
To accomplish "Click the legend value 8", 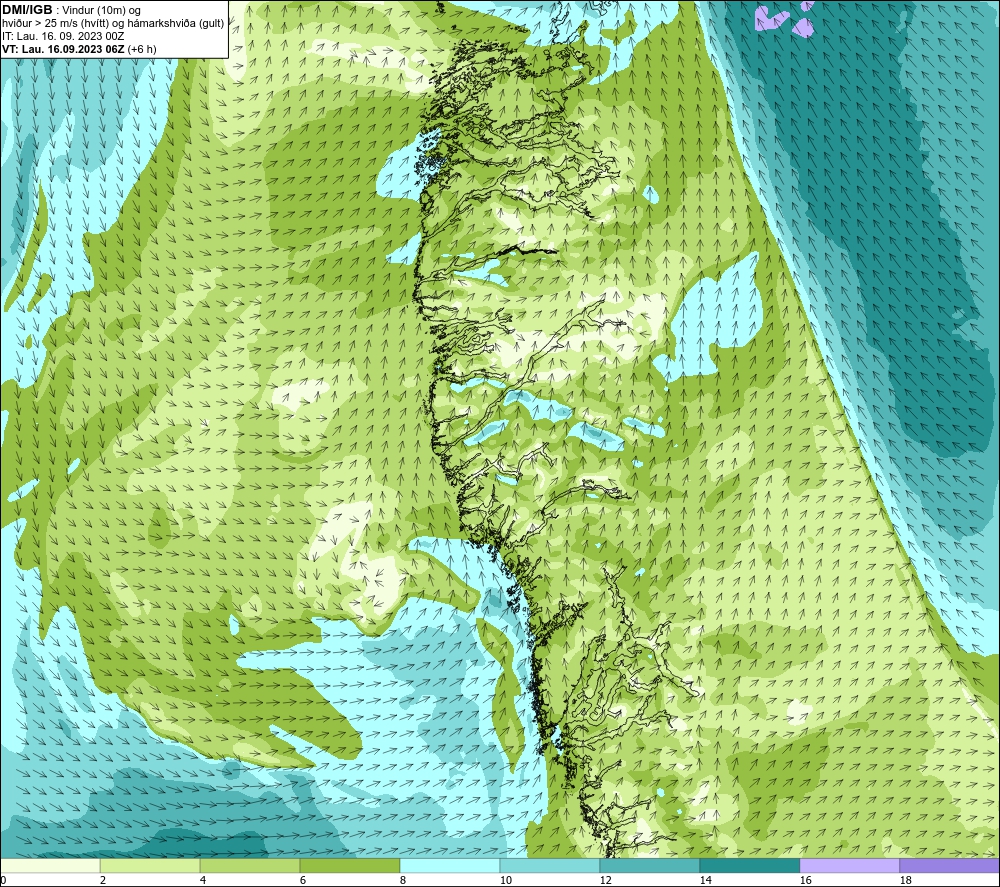I will (x=403, y=880).
